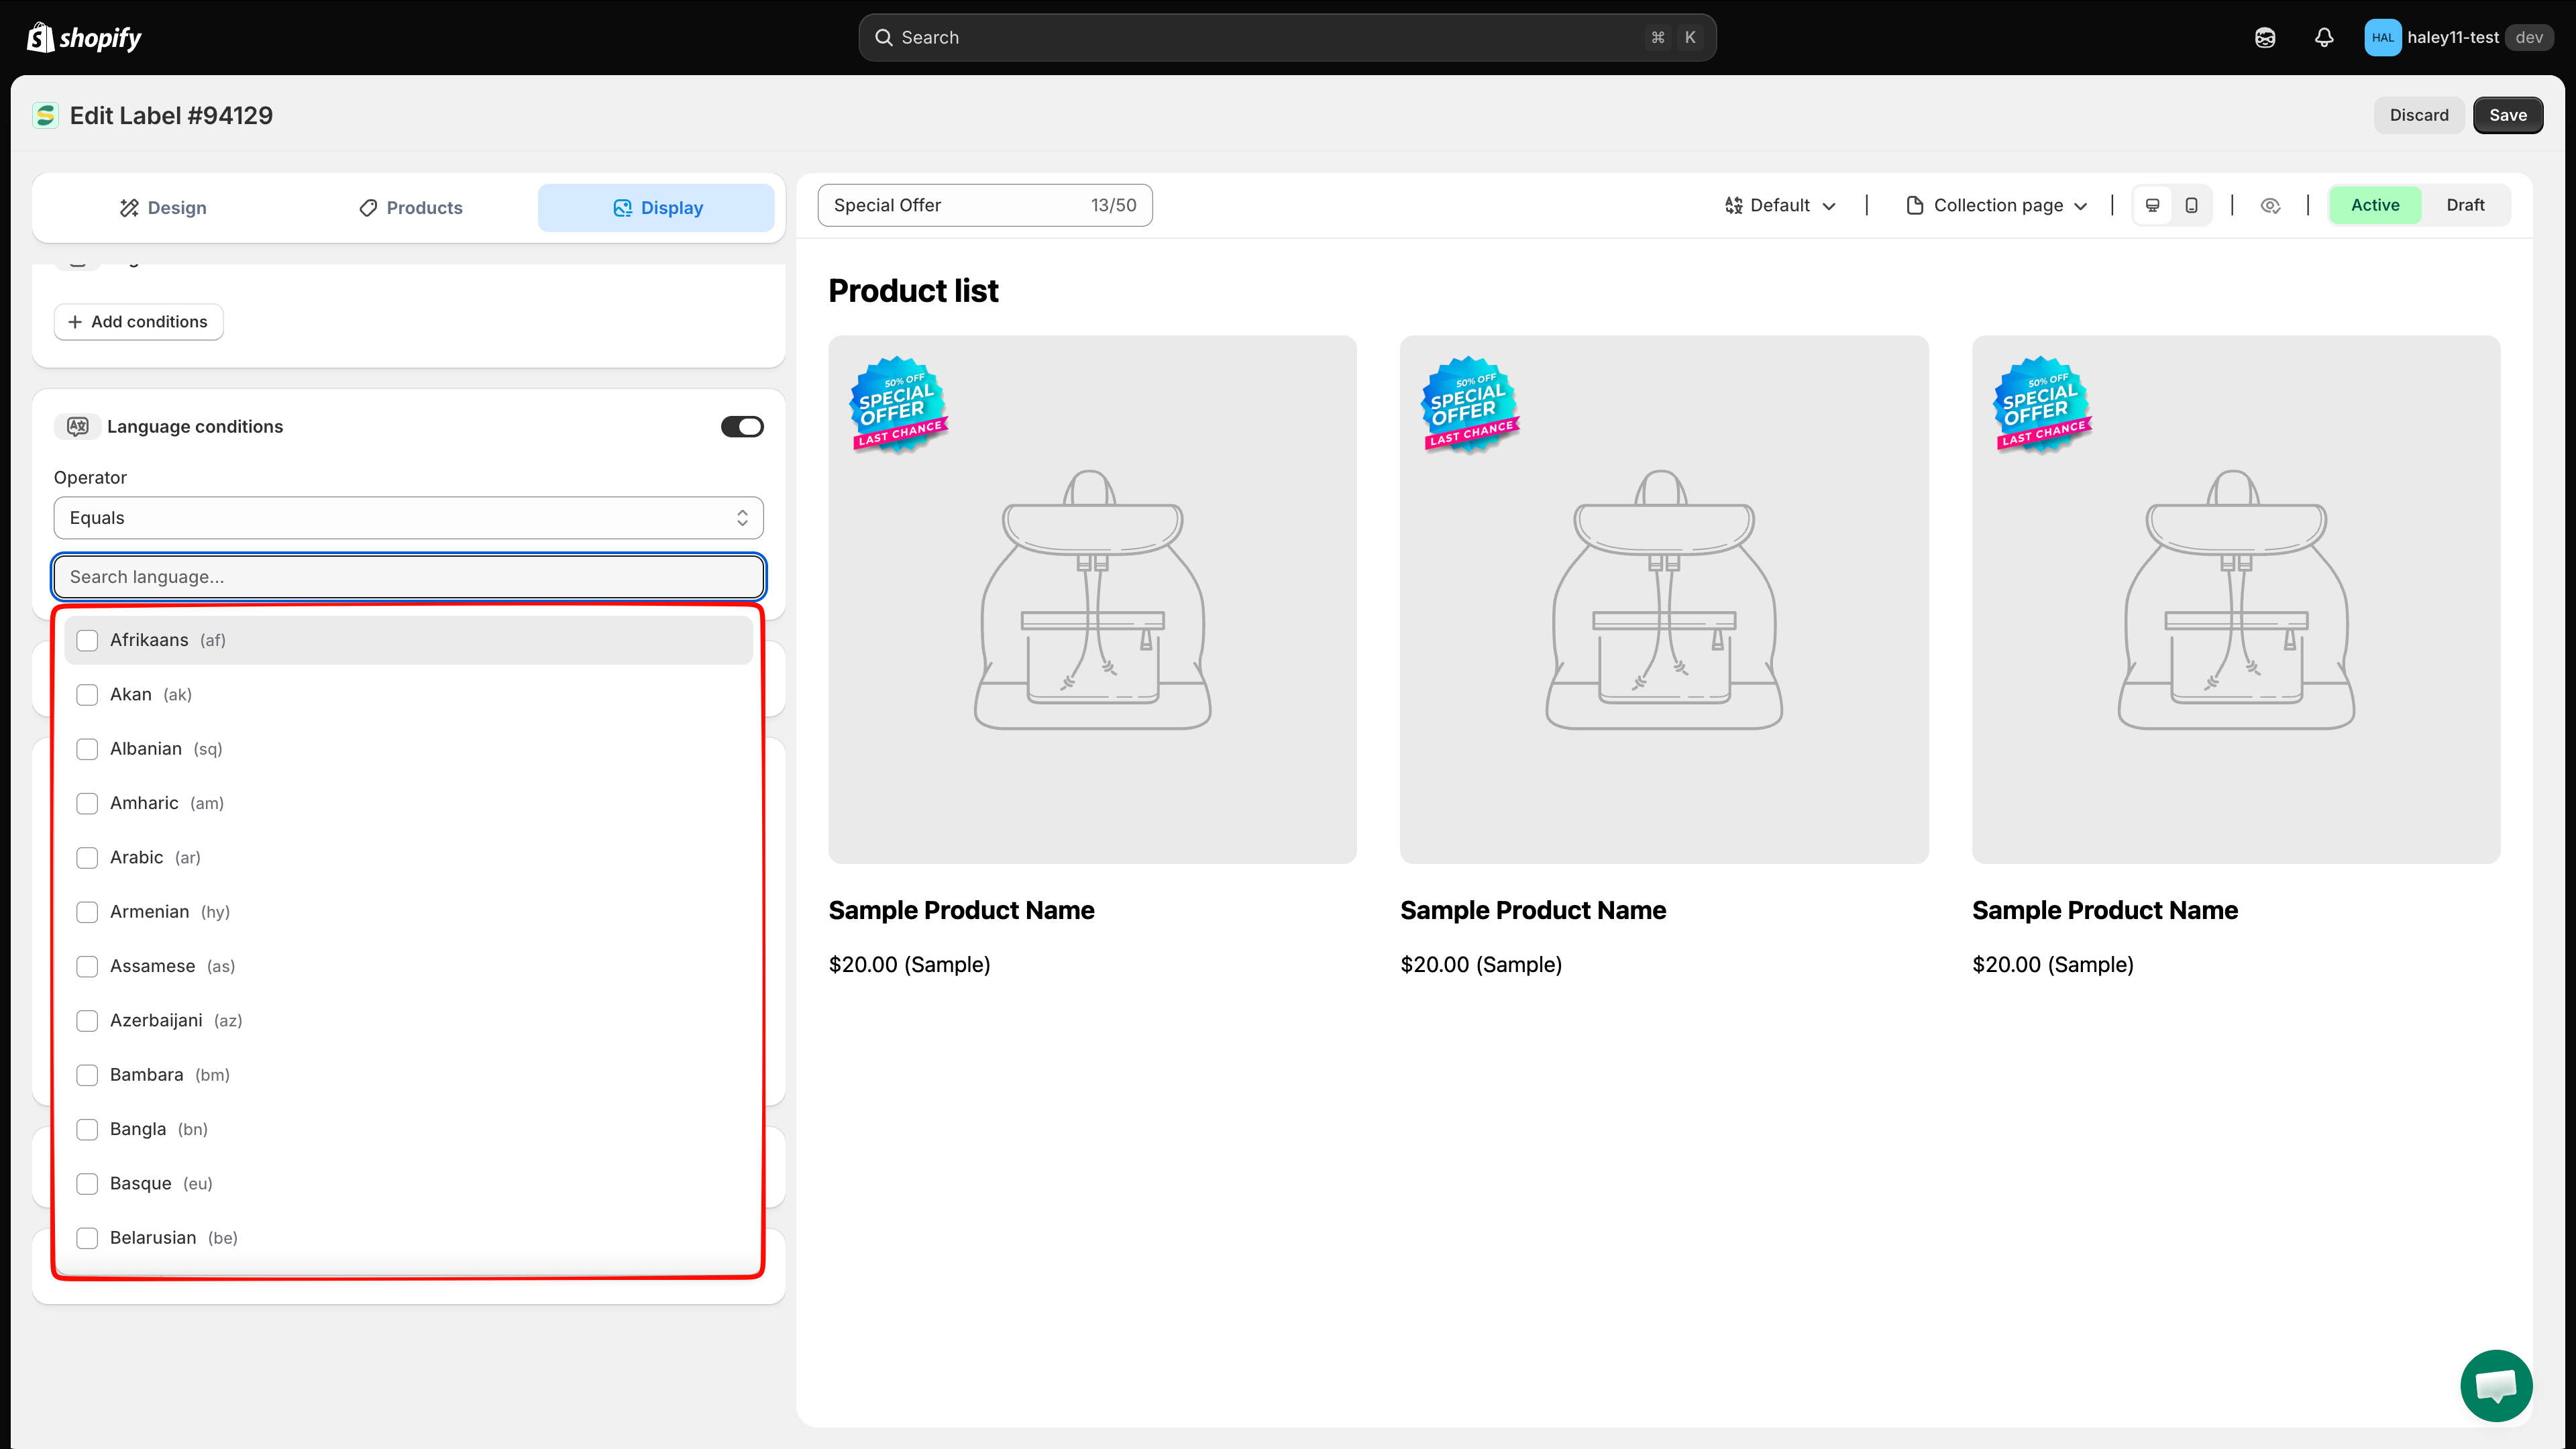Open the green chat support bubble
This screenshot has width=2576, height=1449.
pos(2496,1385)
